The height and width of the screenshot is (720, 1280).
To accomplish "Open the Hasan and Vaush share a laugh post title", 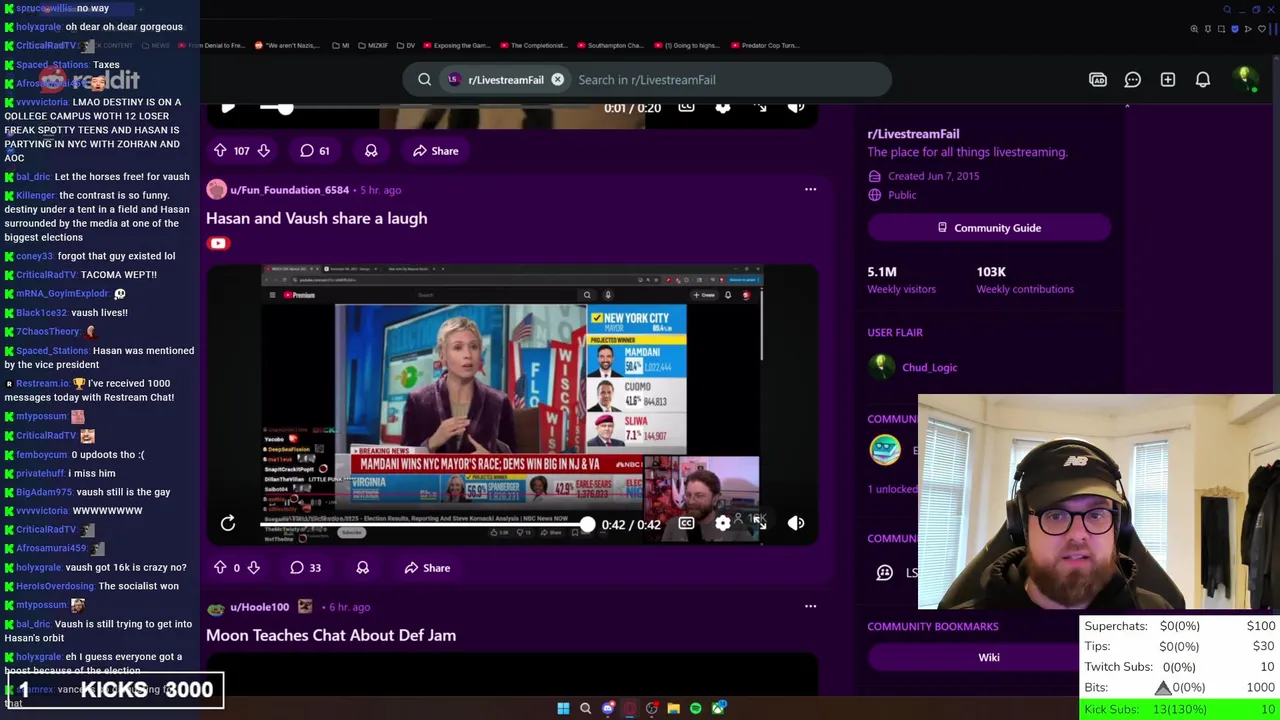I will pos(316,218).
